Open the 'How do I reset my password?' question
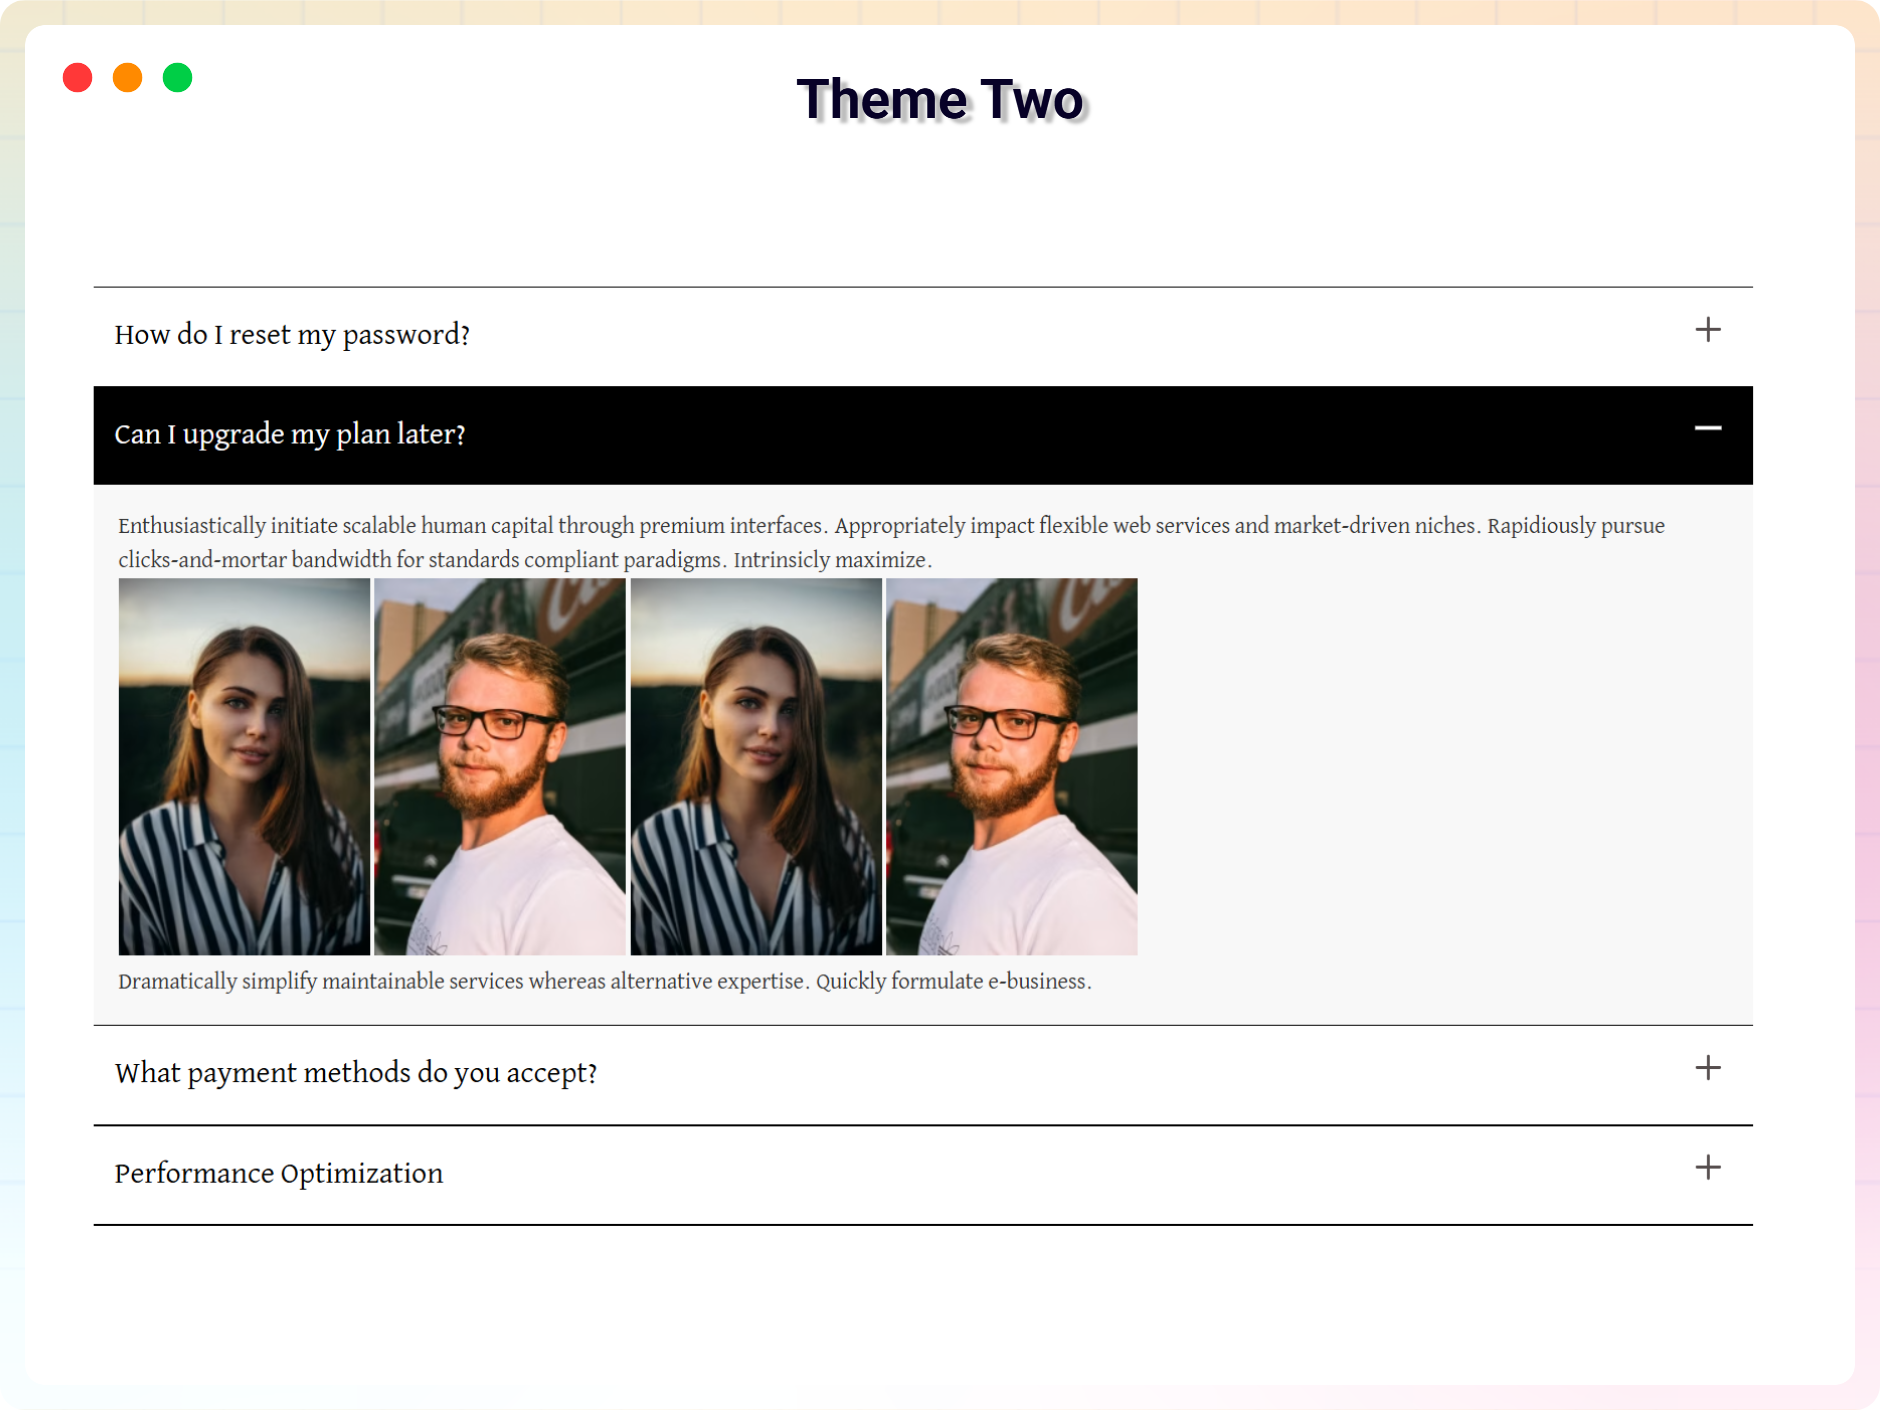 (x=292, y=335)
